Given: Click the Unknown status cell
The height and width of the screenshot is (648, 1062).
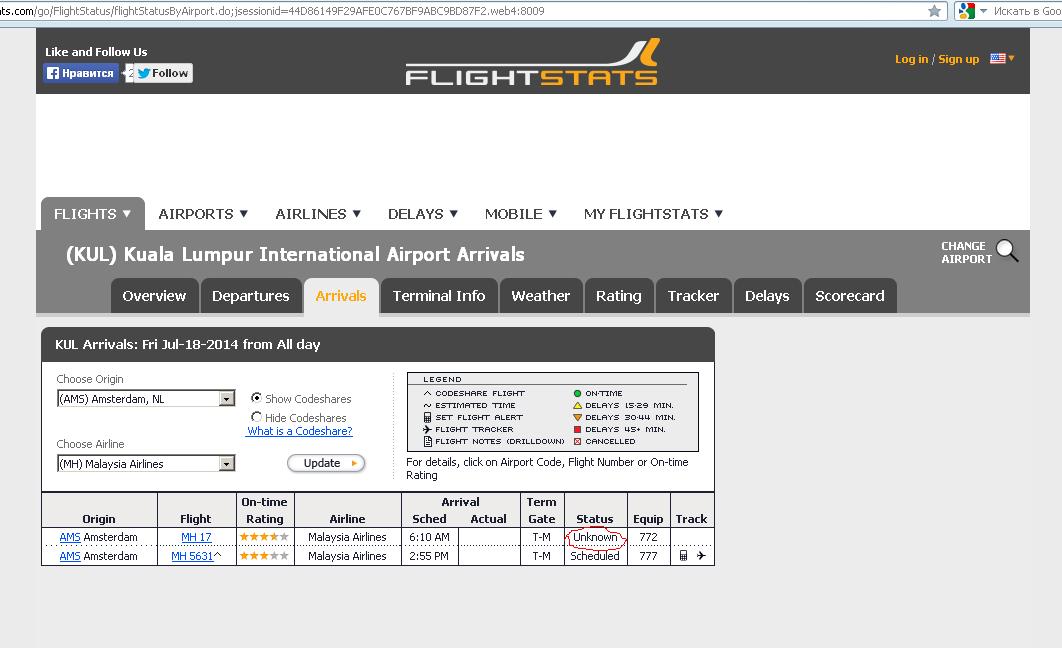Looking at the screenshot, I should (595, 537).
